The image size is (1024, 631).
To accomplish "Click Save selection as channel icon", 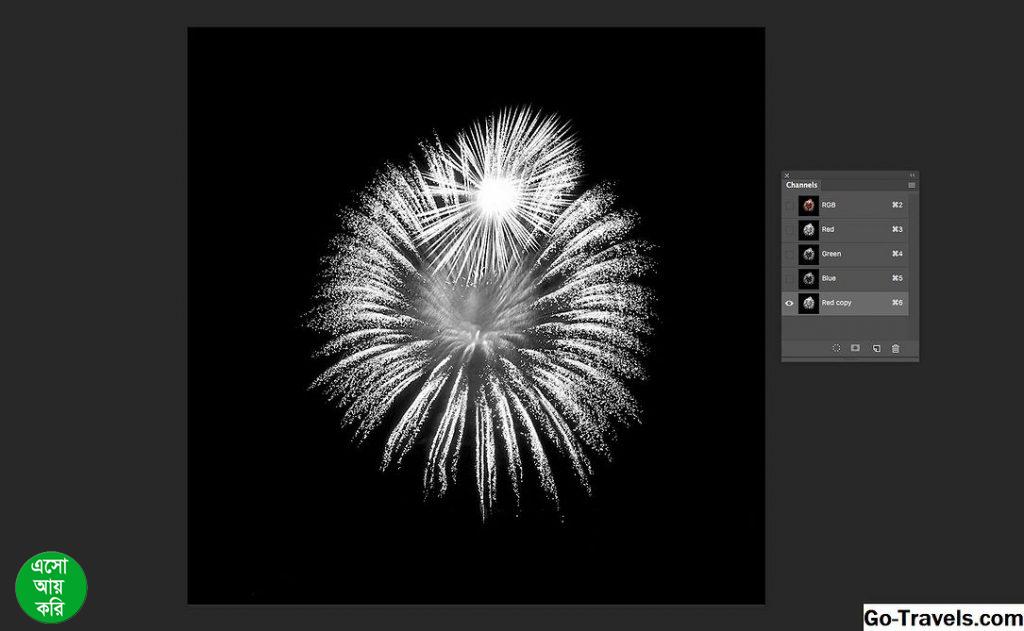I will tap(855, 348).
